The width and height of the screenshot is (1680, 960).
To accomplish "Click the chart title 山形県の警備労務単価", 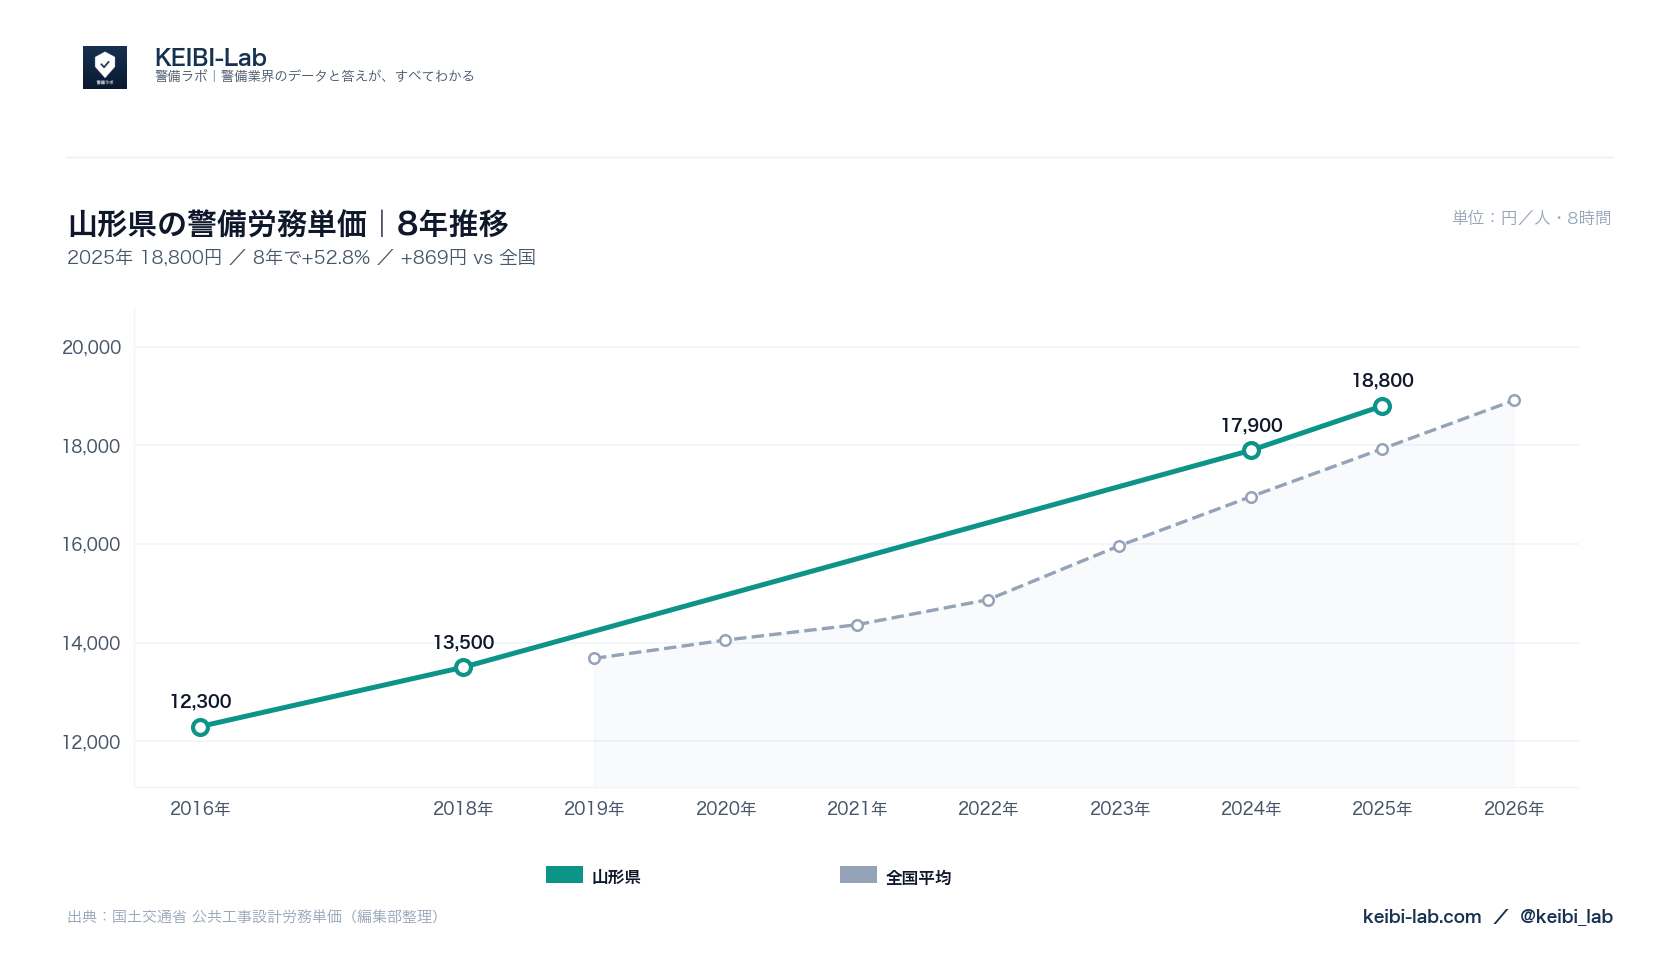I will 217,223.
